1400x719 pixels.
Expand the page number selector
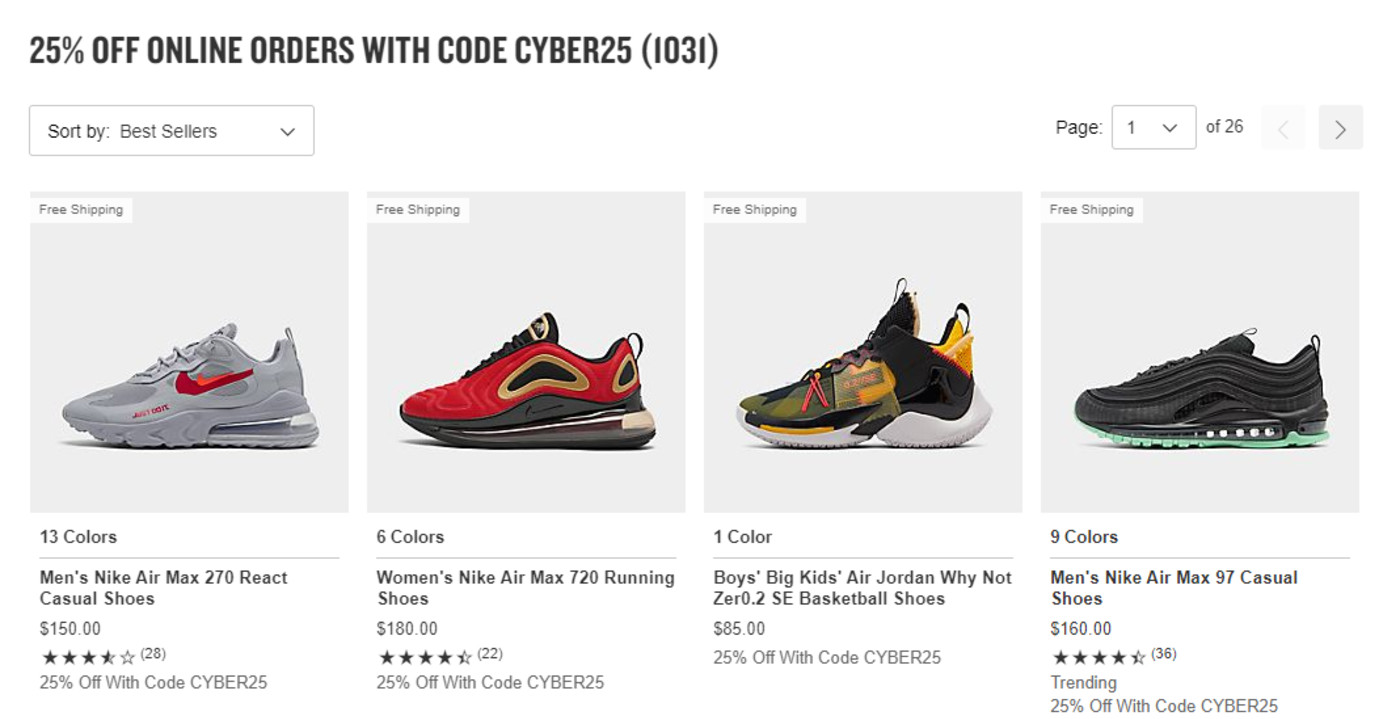[x=1153, y=128]
